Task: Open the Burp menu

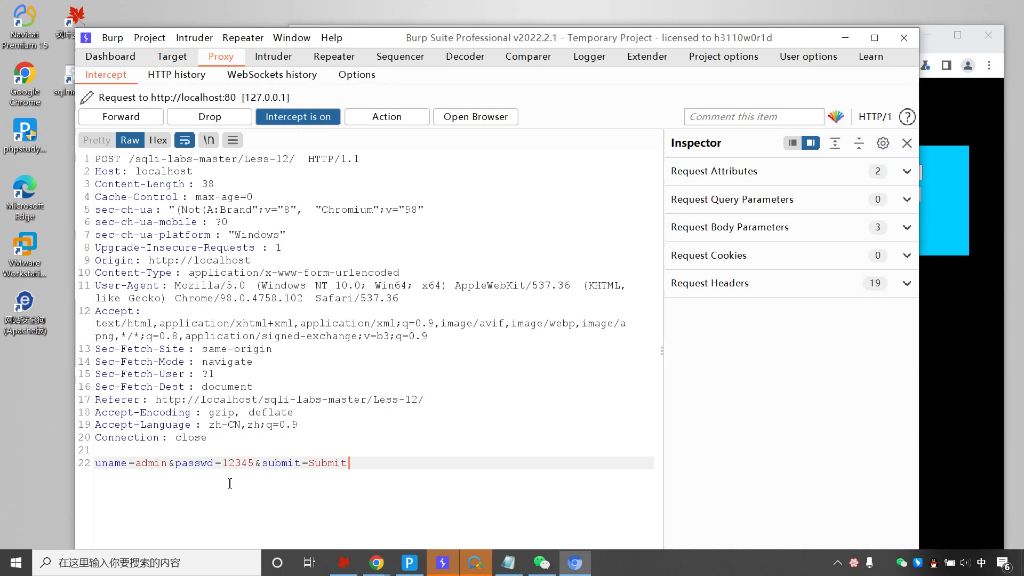Action: click(112, 38)
